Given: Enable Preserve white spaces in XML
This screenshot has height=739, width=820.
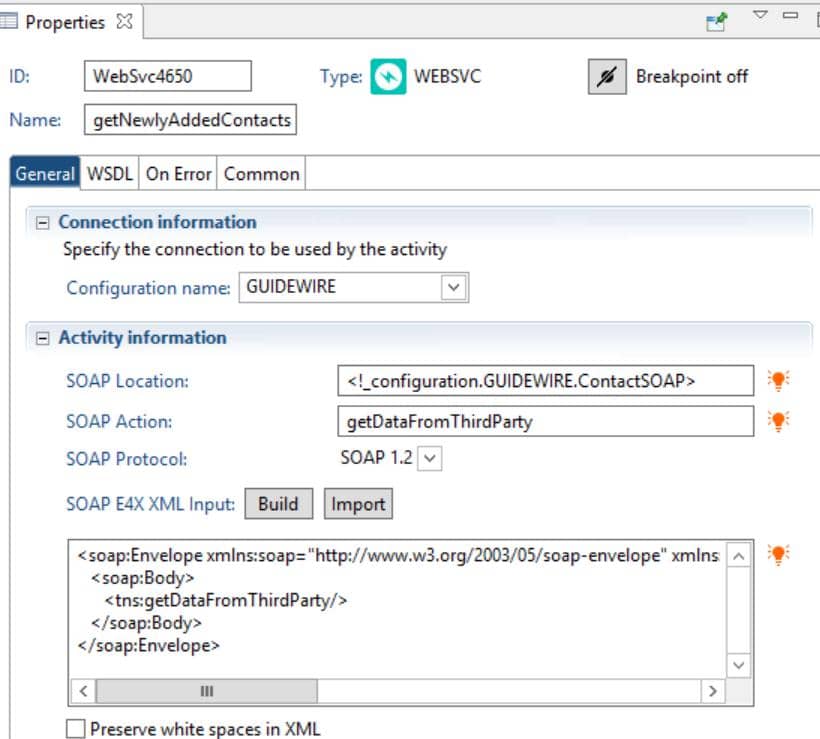Looking at the screenshot, I should click(76, 729).
